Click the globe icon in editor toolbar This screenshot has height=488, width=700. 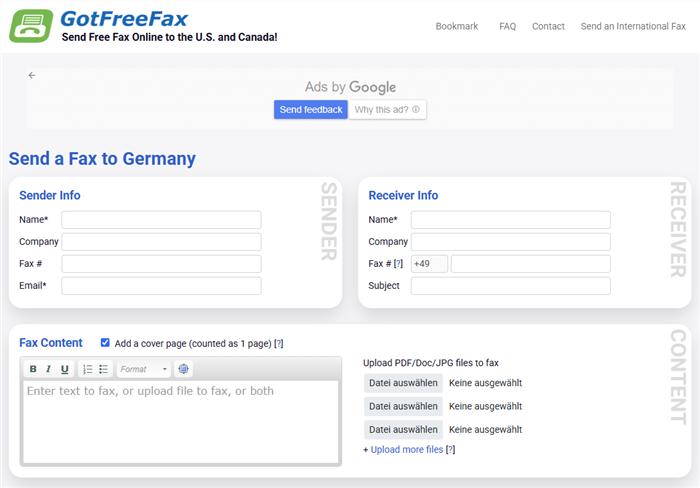tap(183, 369)
